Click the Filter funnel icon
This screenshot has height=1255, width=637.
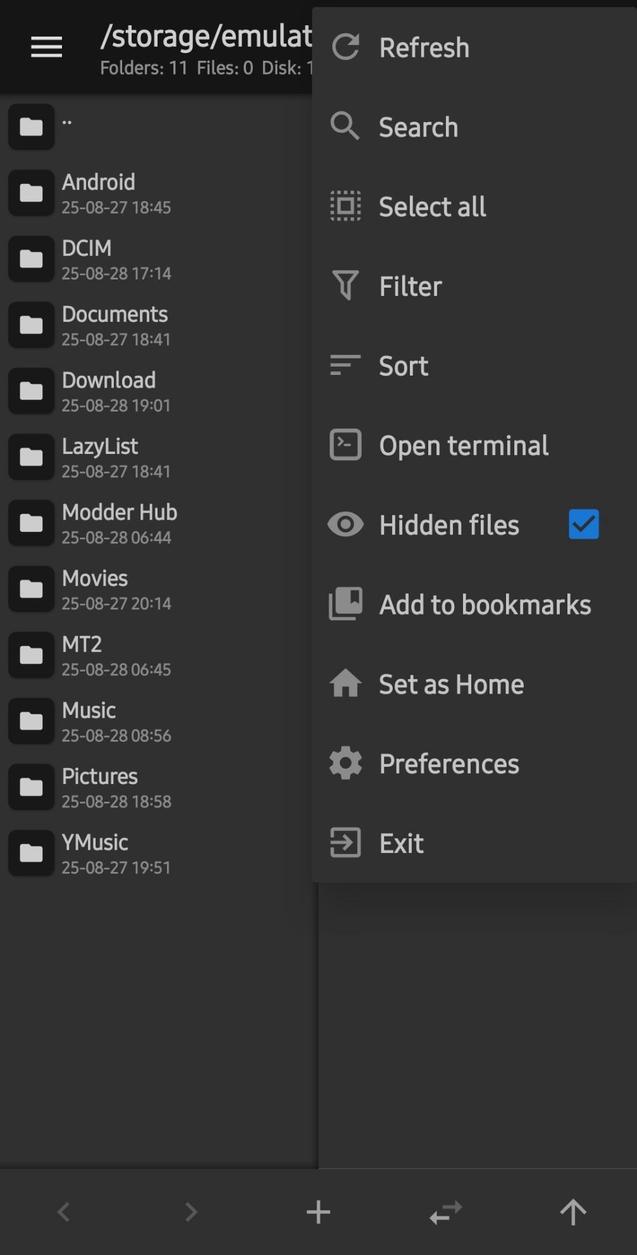[345, 286]
